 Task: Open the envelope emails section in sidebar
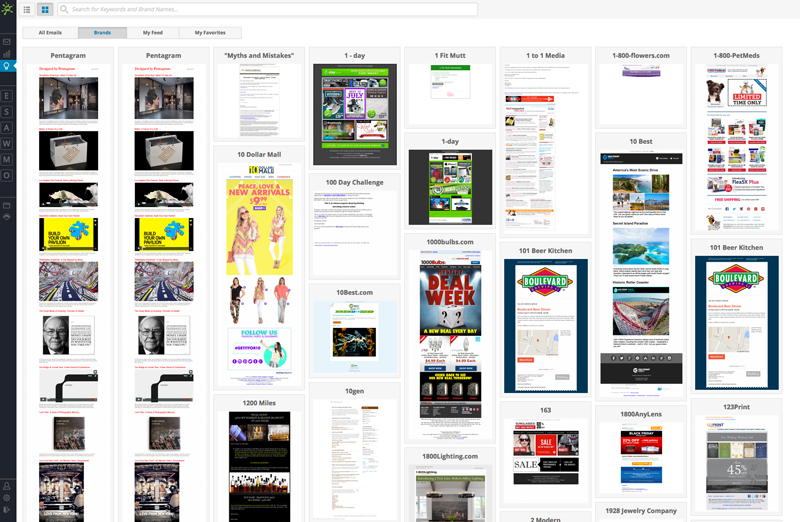click(7, 42)
